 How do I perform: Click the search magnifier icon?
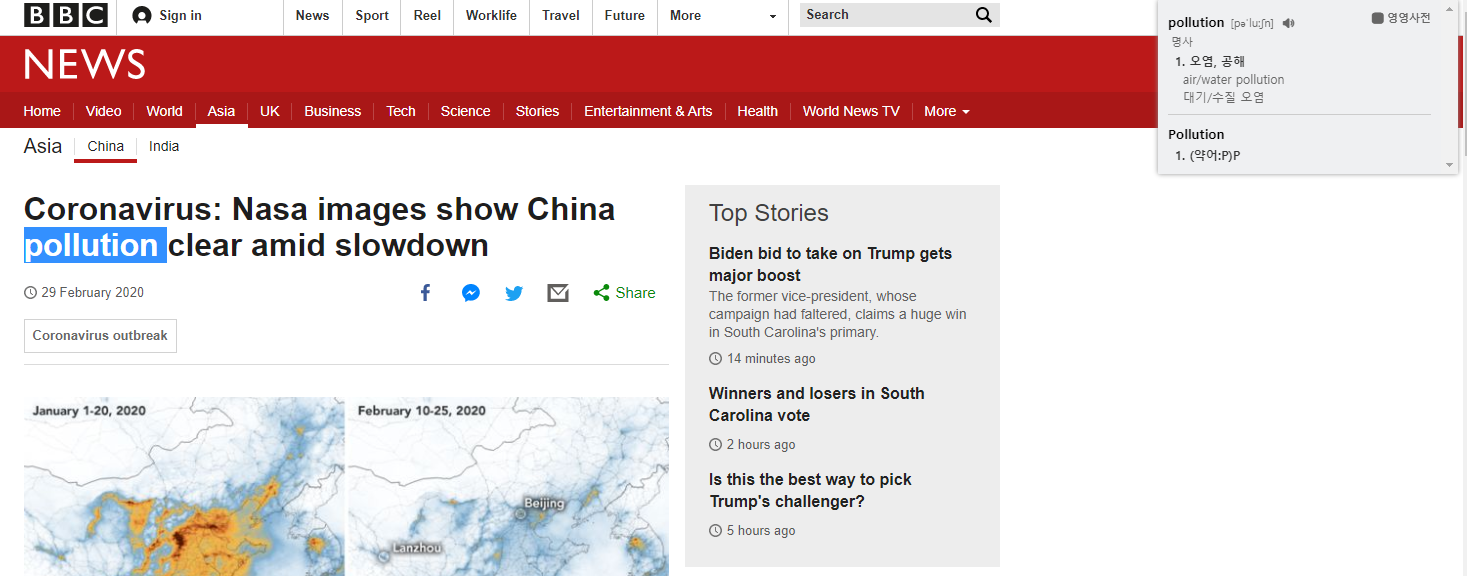983,15
